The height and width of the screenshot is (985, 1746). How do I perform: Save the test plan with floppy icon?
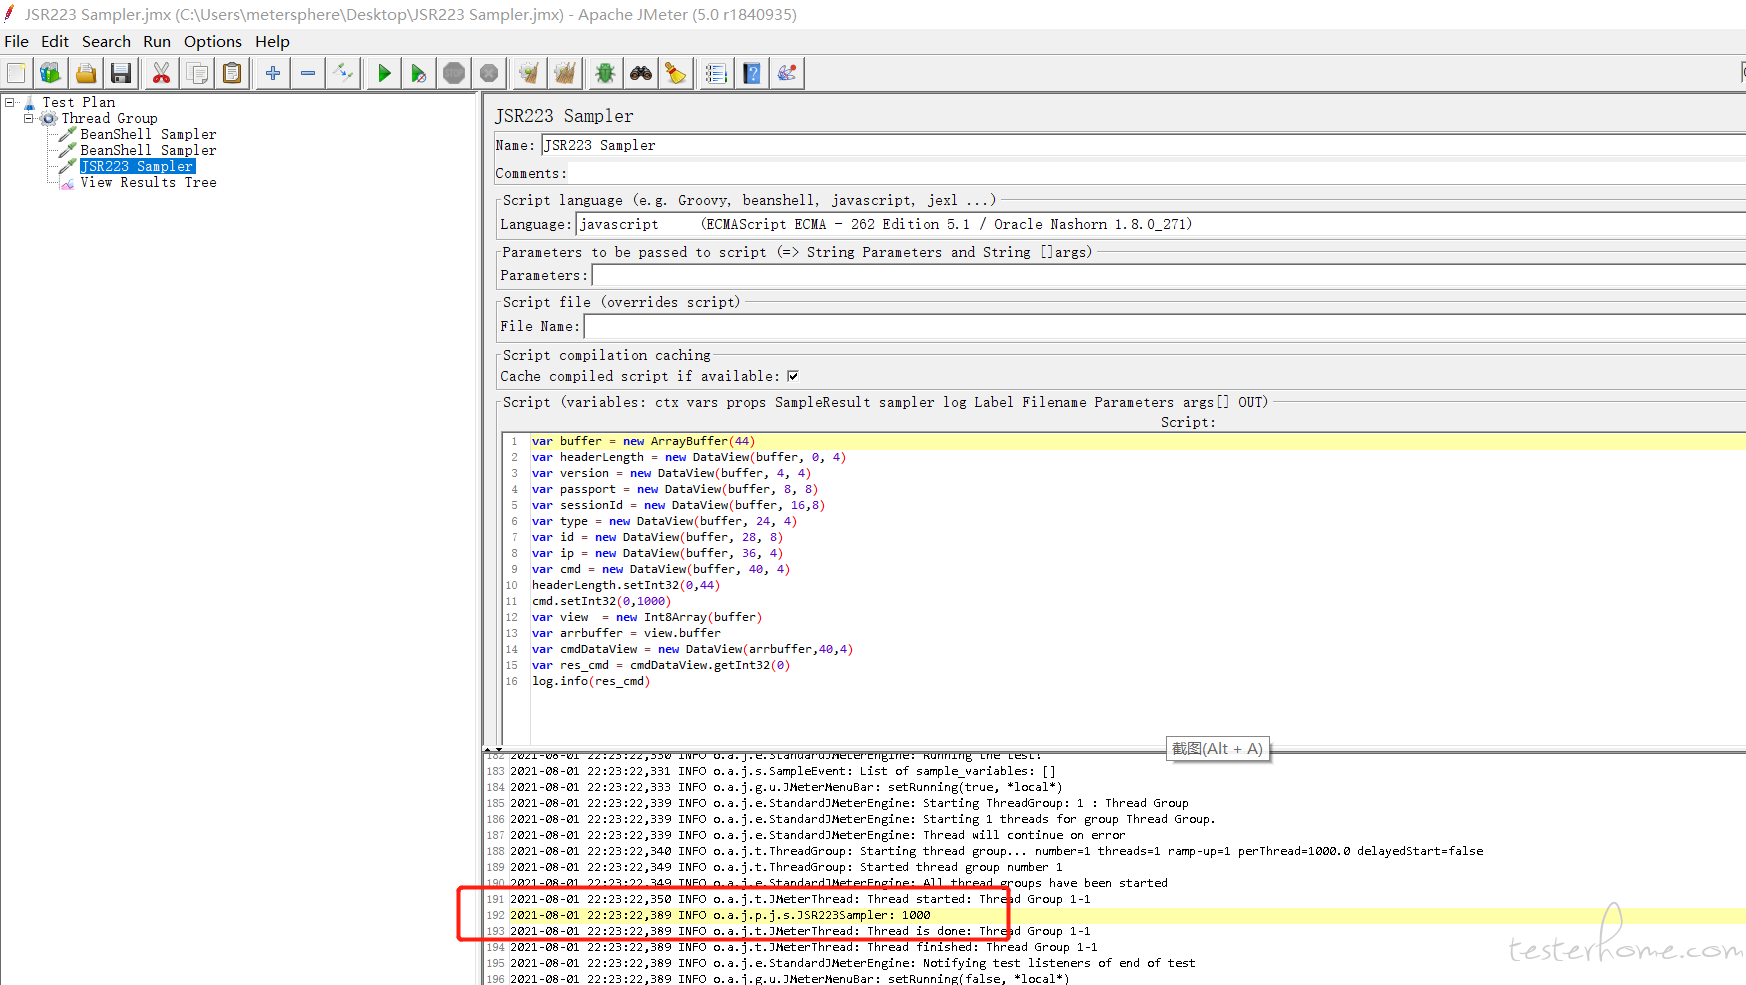click(x=121, y=73)
